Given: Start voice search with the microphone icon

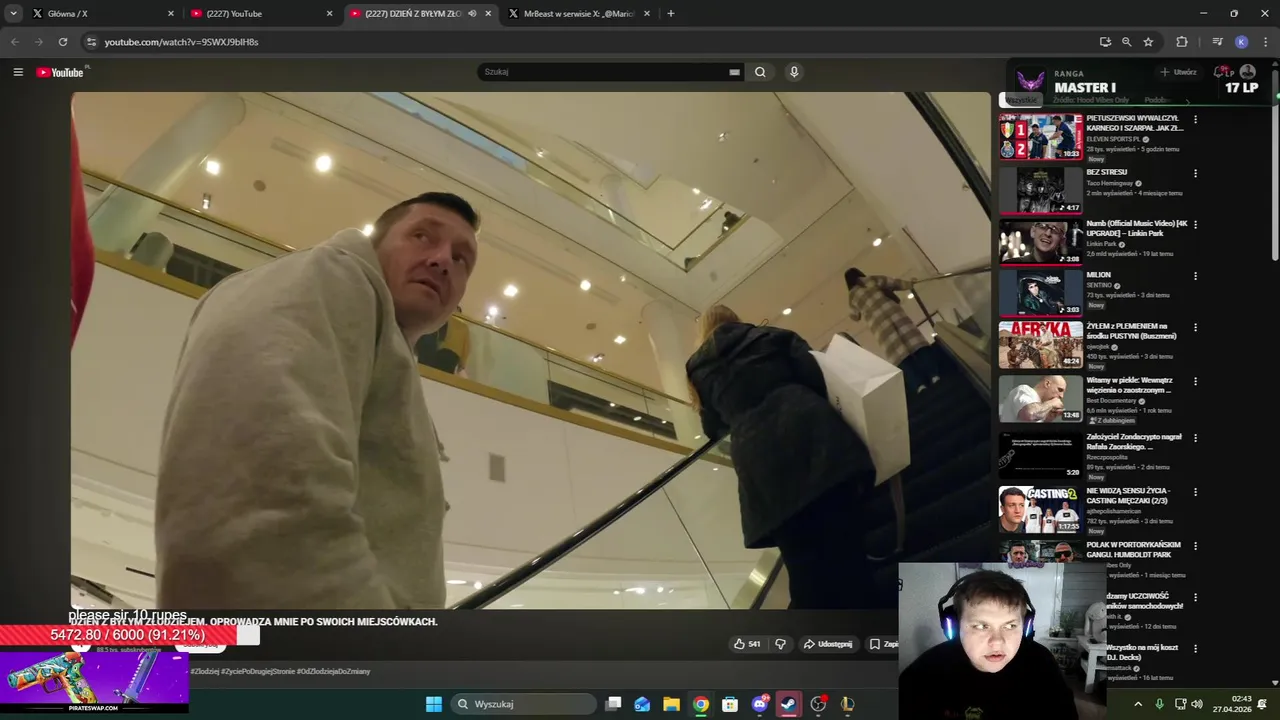Looking at the screenshot, I should 794,72.
